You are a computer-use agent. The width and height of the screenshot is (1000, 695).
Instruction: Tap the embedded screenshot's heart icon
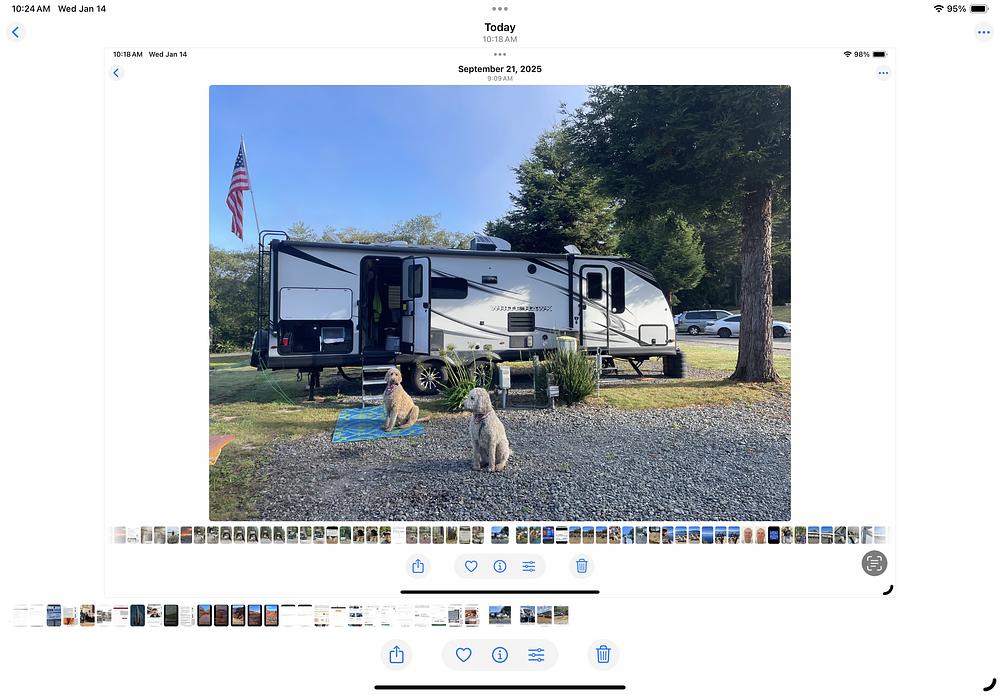(x=471, y=566)
